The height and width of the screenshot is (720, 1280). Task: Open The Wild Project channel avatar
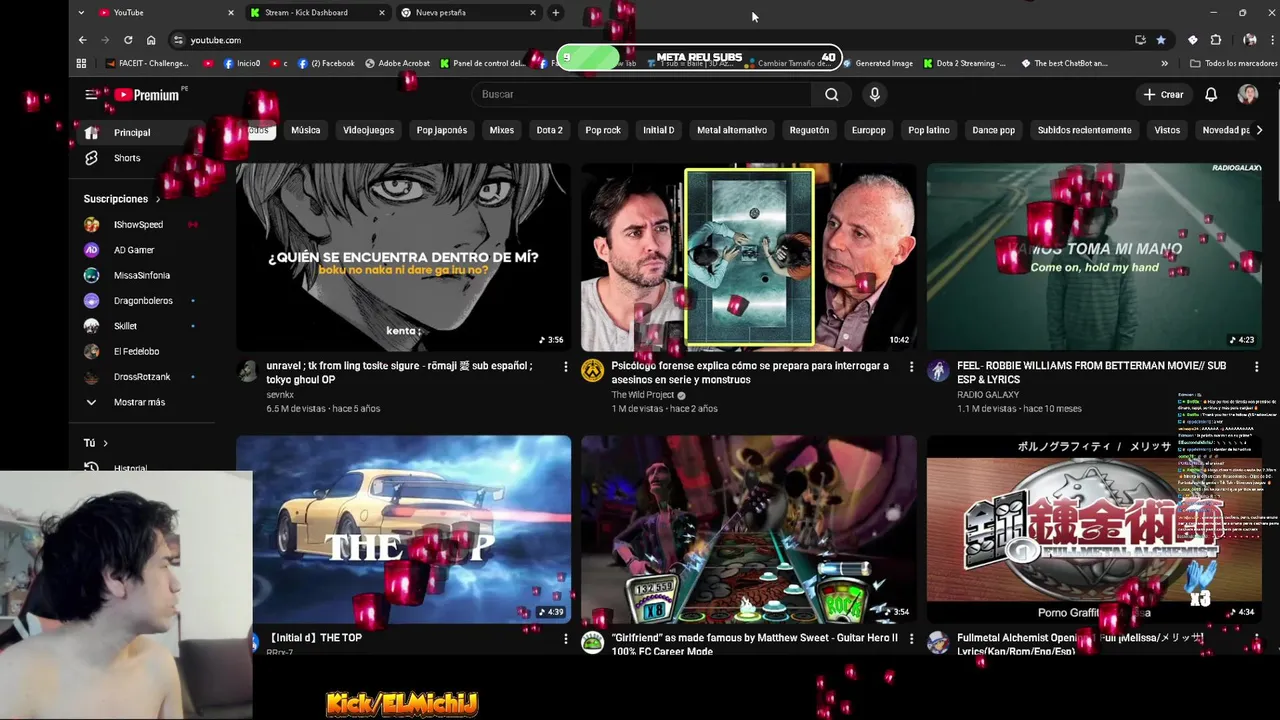593,371
